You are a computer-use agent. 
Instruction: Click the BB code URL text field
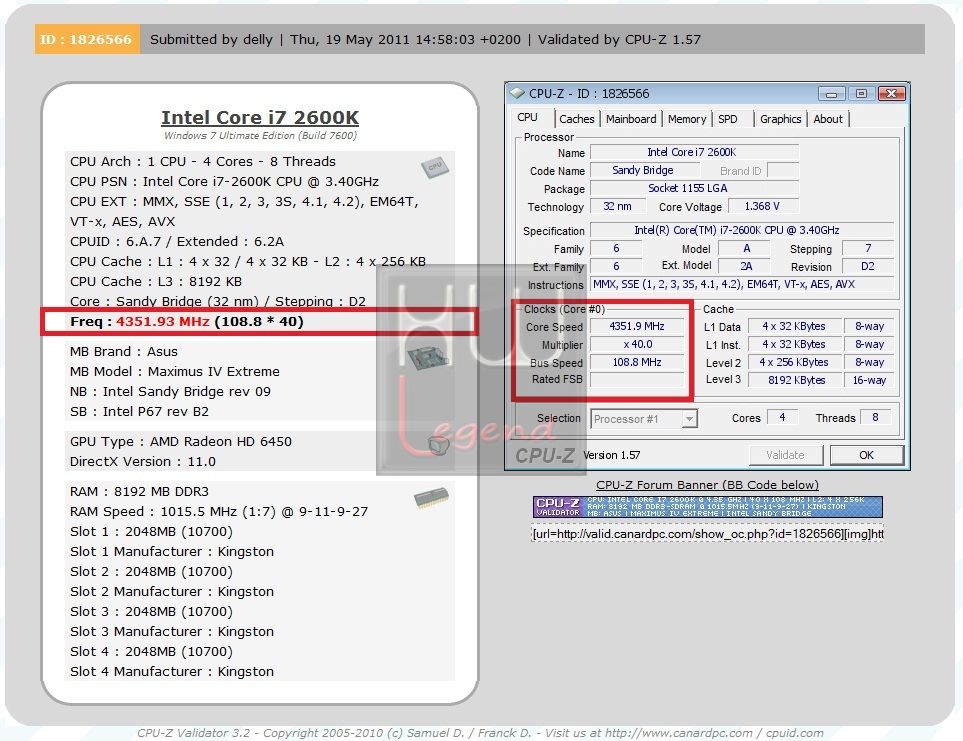pos(708,533)
